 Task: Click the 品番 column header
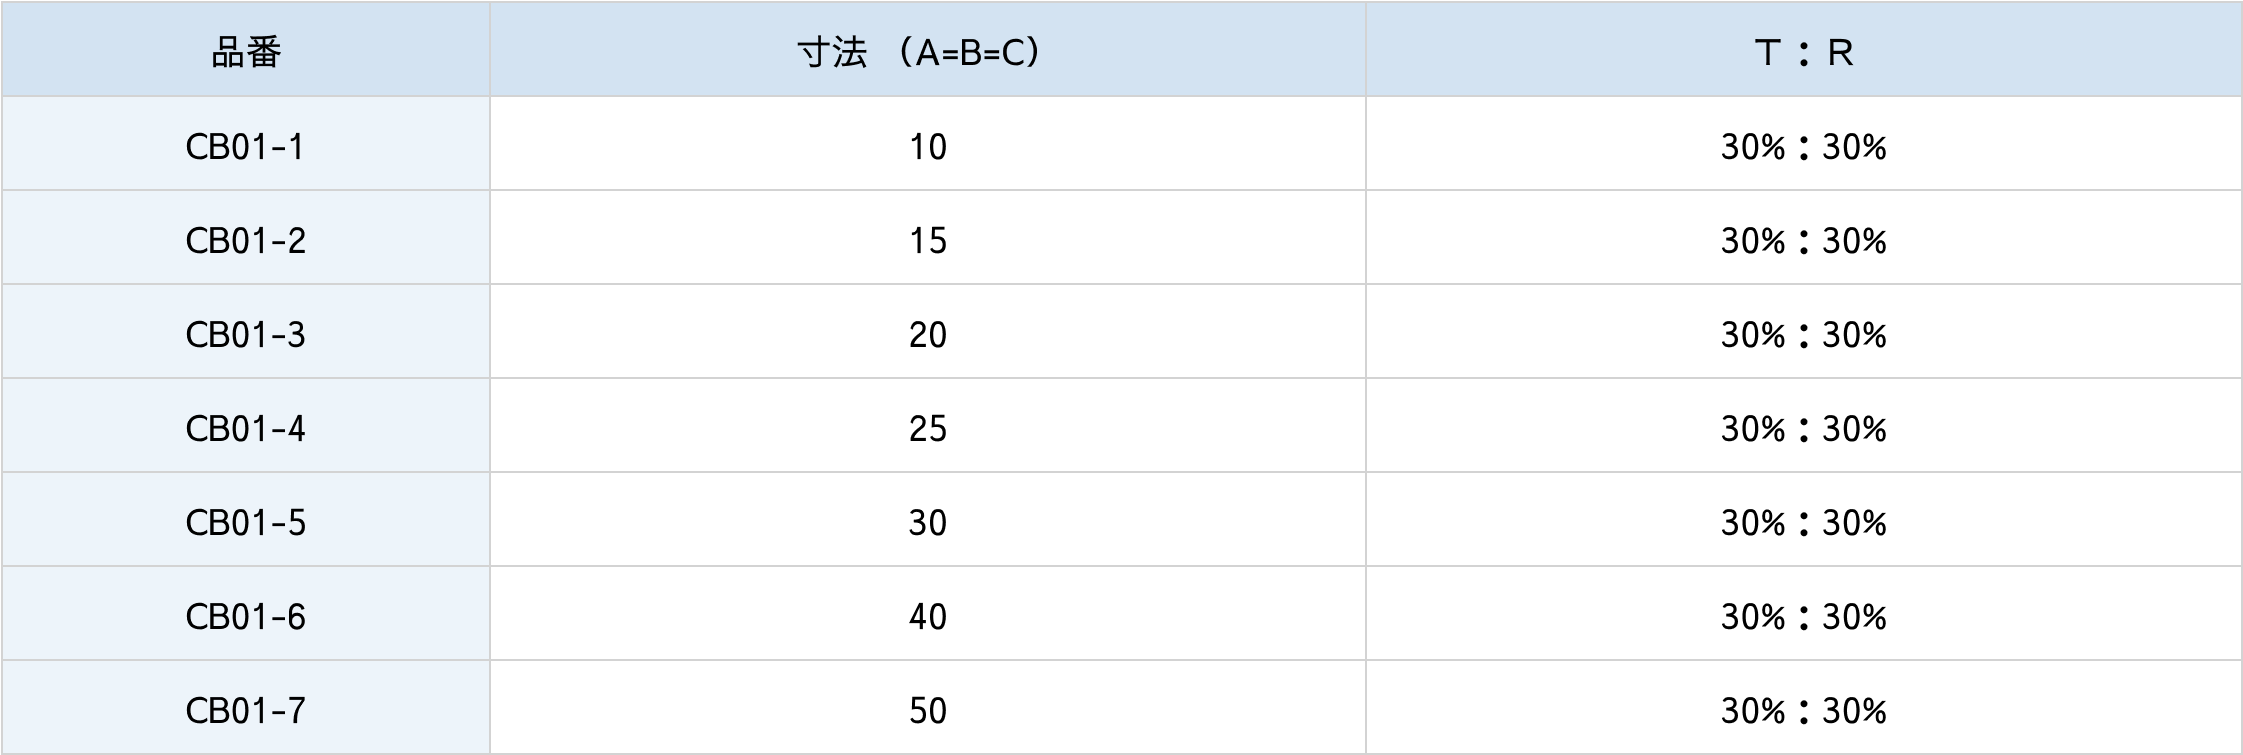246,52
